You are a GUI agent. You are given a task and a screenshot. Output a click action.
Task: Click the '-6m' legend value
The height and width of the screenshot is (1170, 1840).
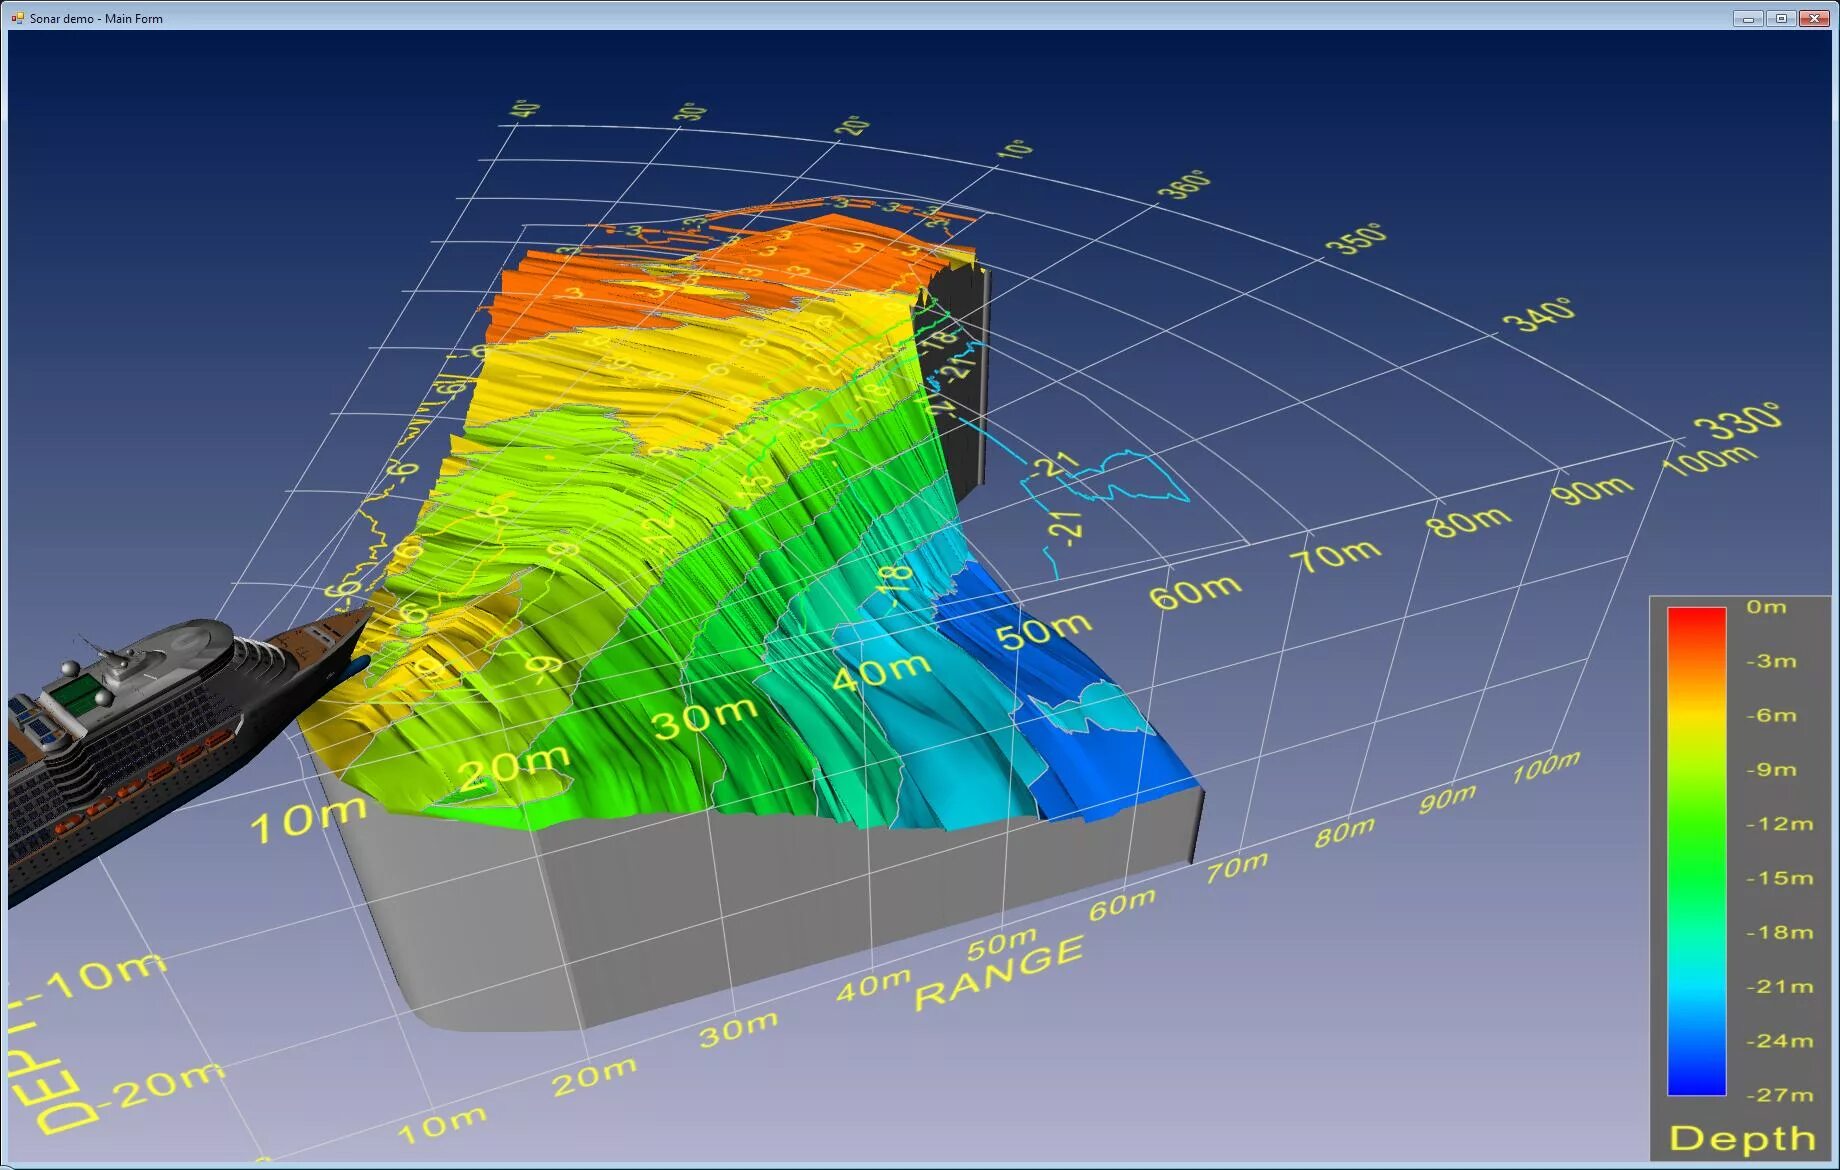pyautogui.click(x=1771, y=715)
